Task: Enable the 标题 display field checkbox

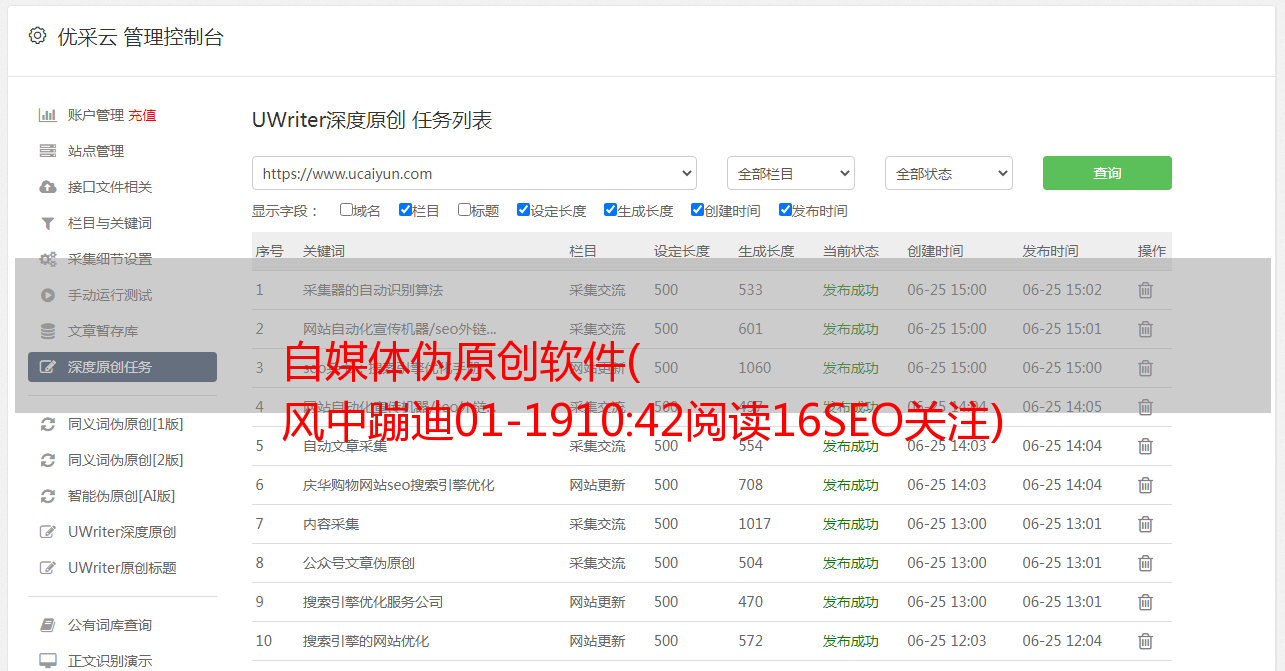Action: pyautogui.click(x=464, y=210)
